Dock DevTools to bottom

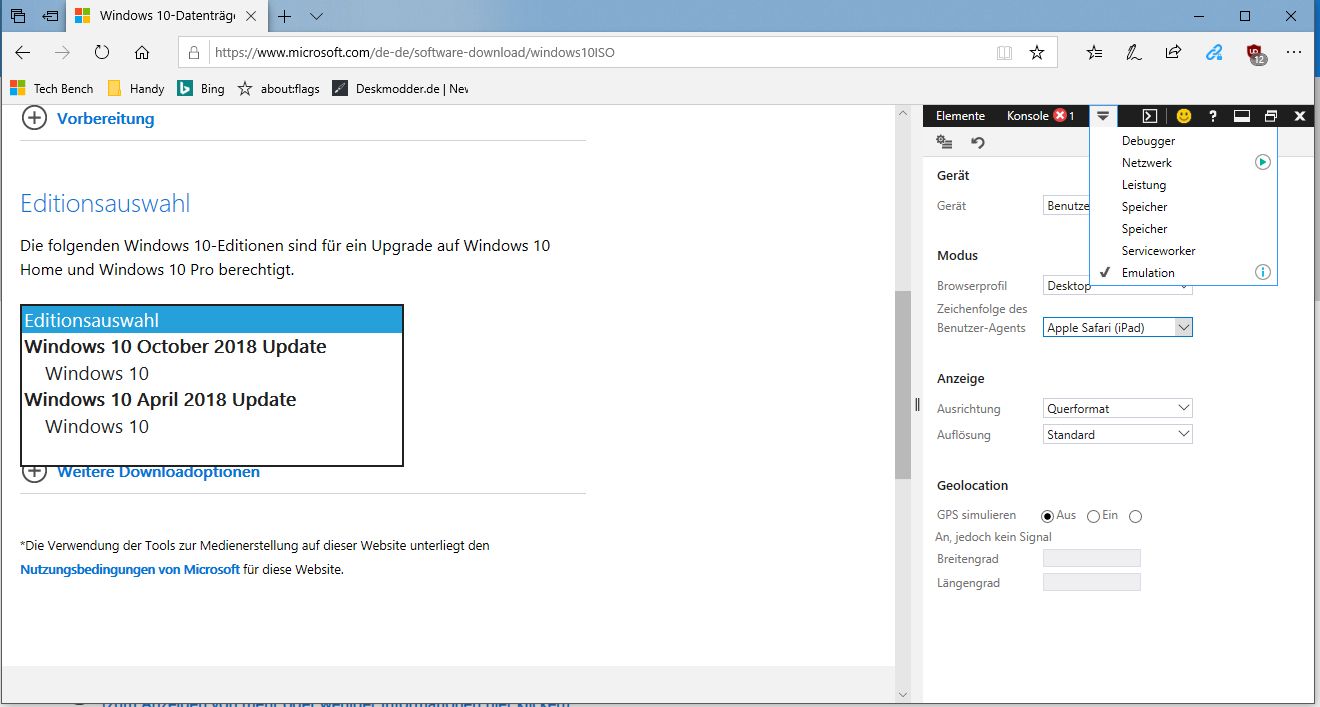point(1242,116)
